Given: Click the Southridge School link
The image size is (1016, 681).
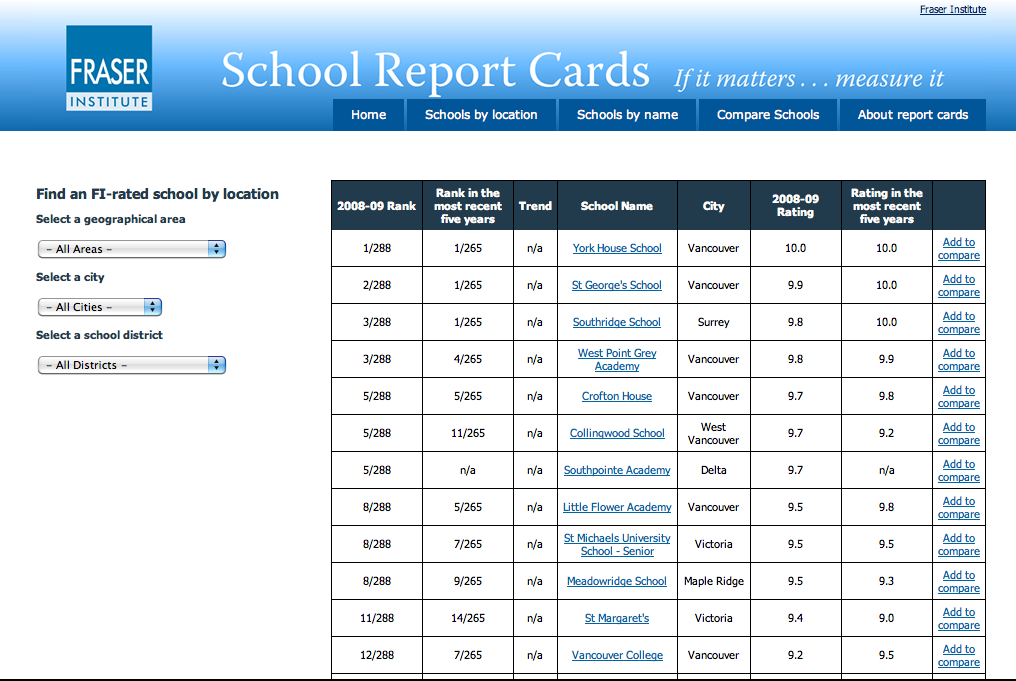Looking at the screenshot, I should (617, 322).
